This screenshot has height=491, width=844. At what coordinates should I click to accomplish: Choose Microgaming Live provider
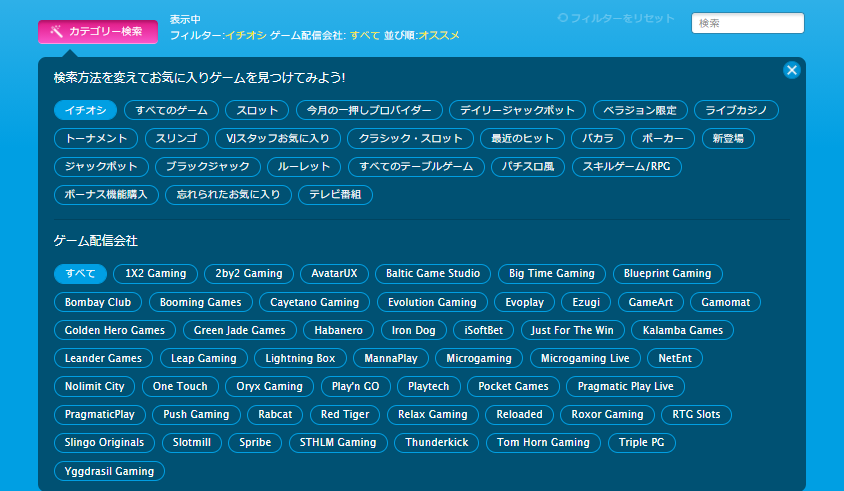[585, 358]
